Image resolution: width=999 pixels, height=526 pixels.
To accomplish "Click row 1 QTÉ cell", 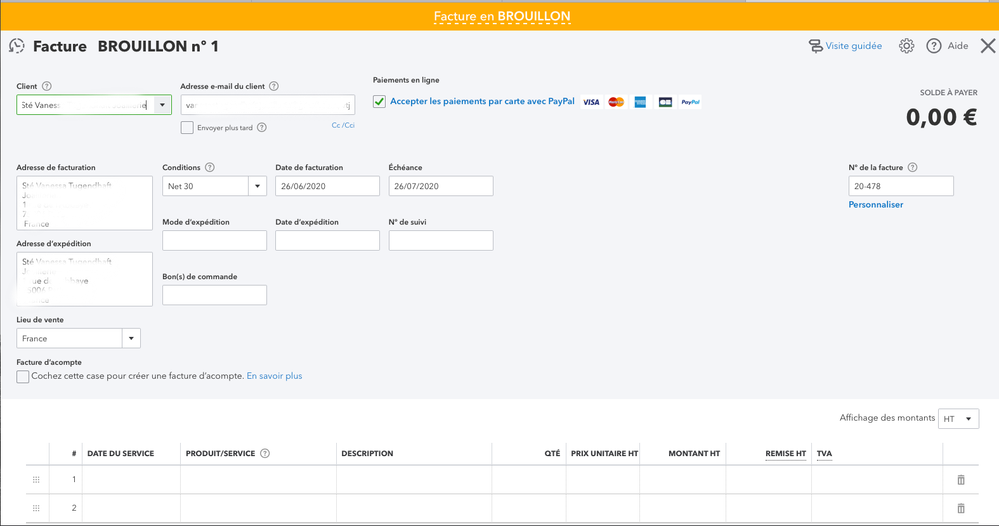I will click(529, 480).
